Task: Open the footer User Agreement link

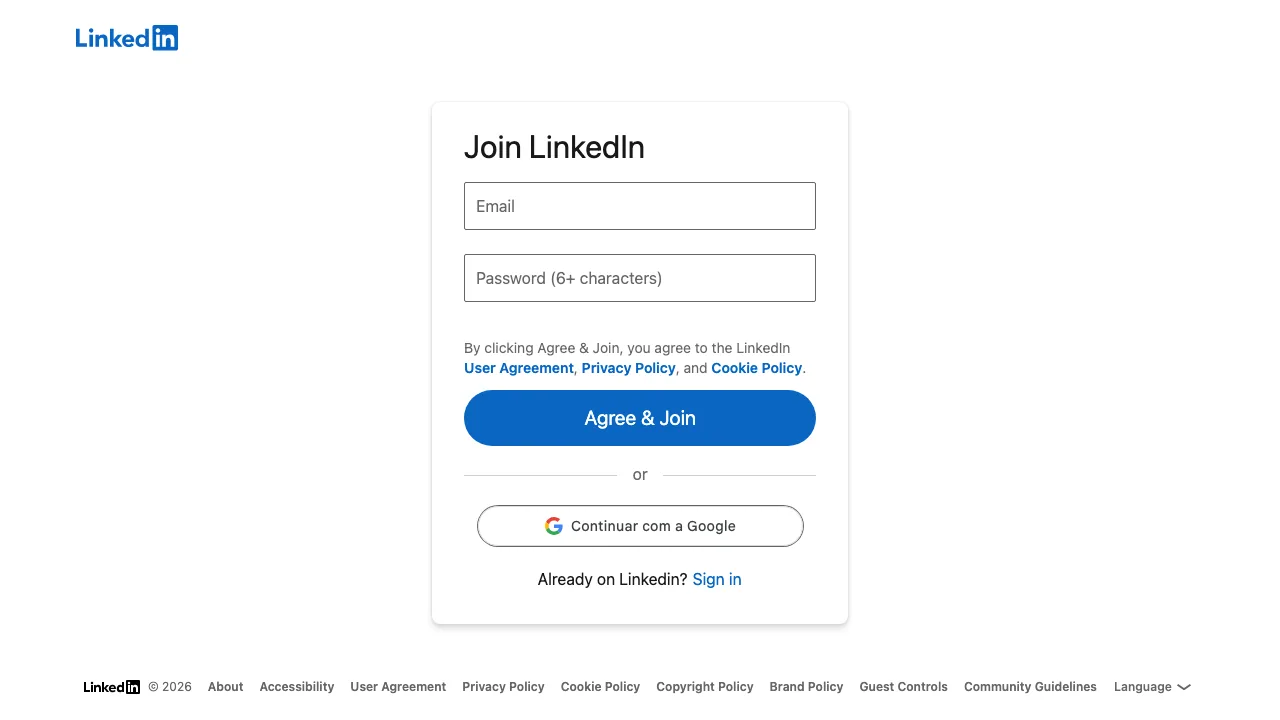Action: click(x=398, y=687)
